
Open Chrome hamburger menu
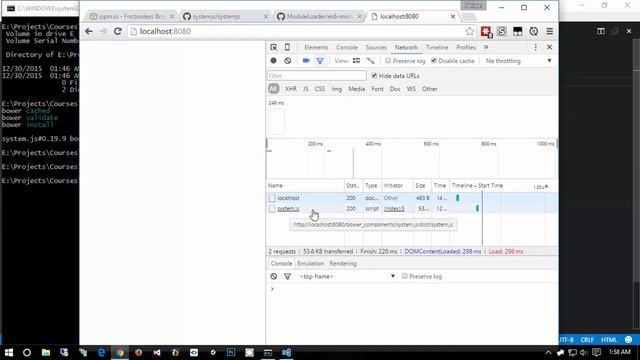550,31
